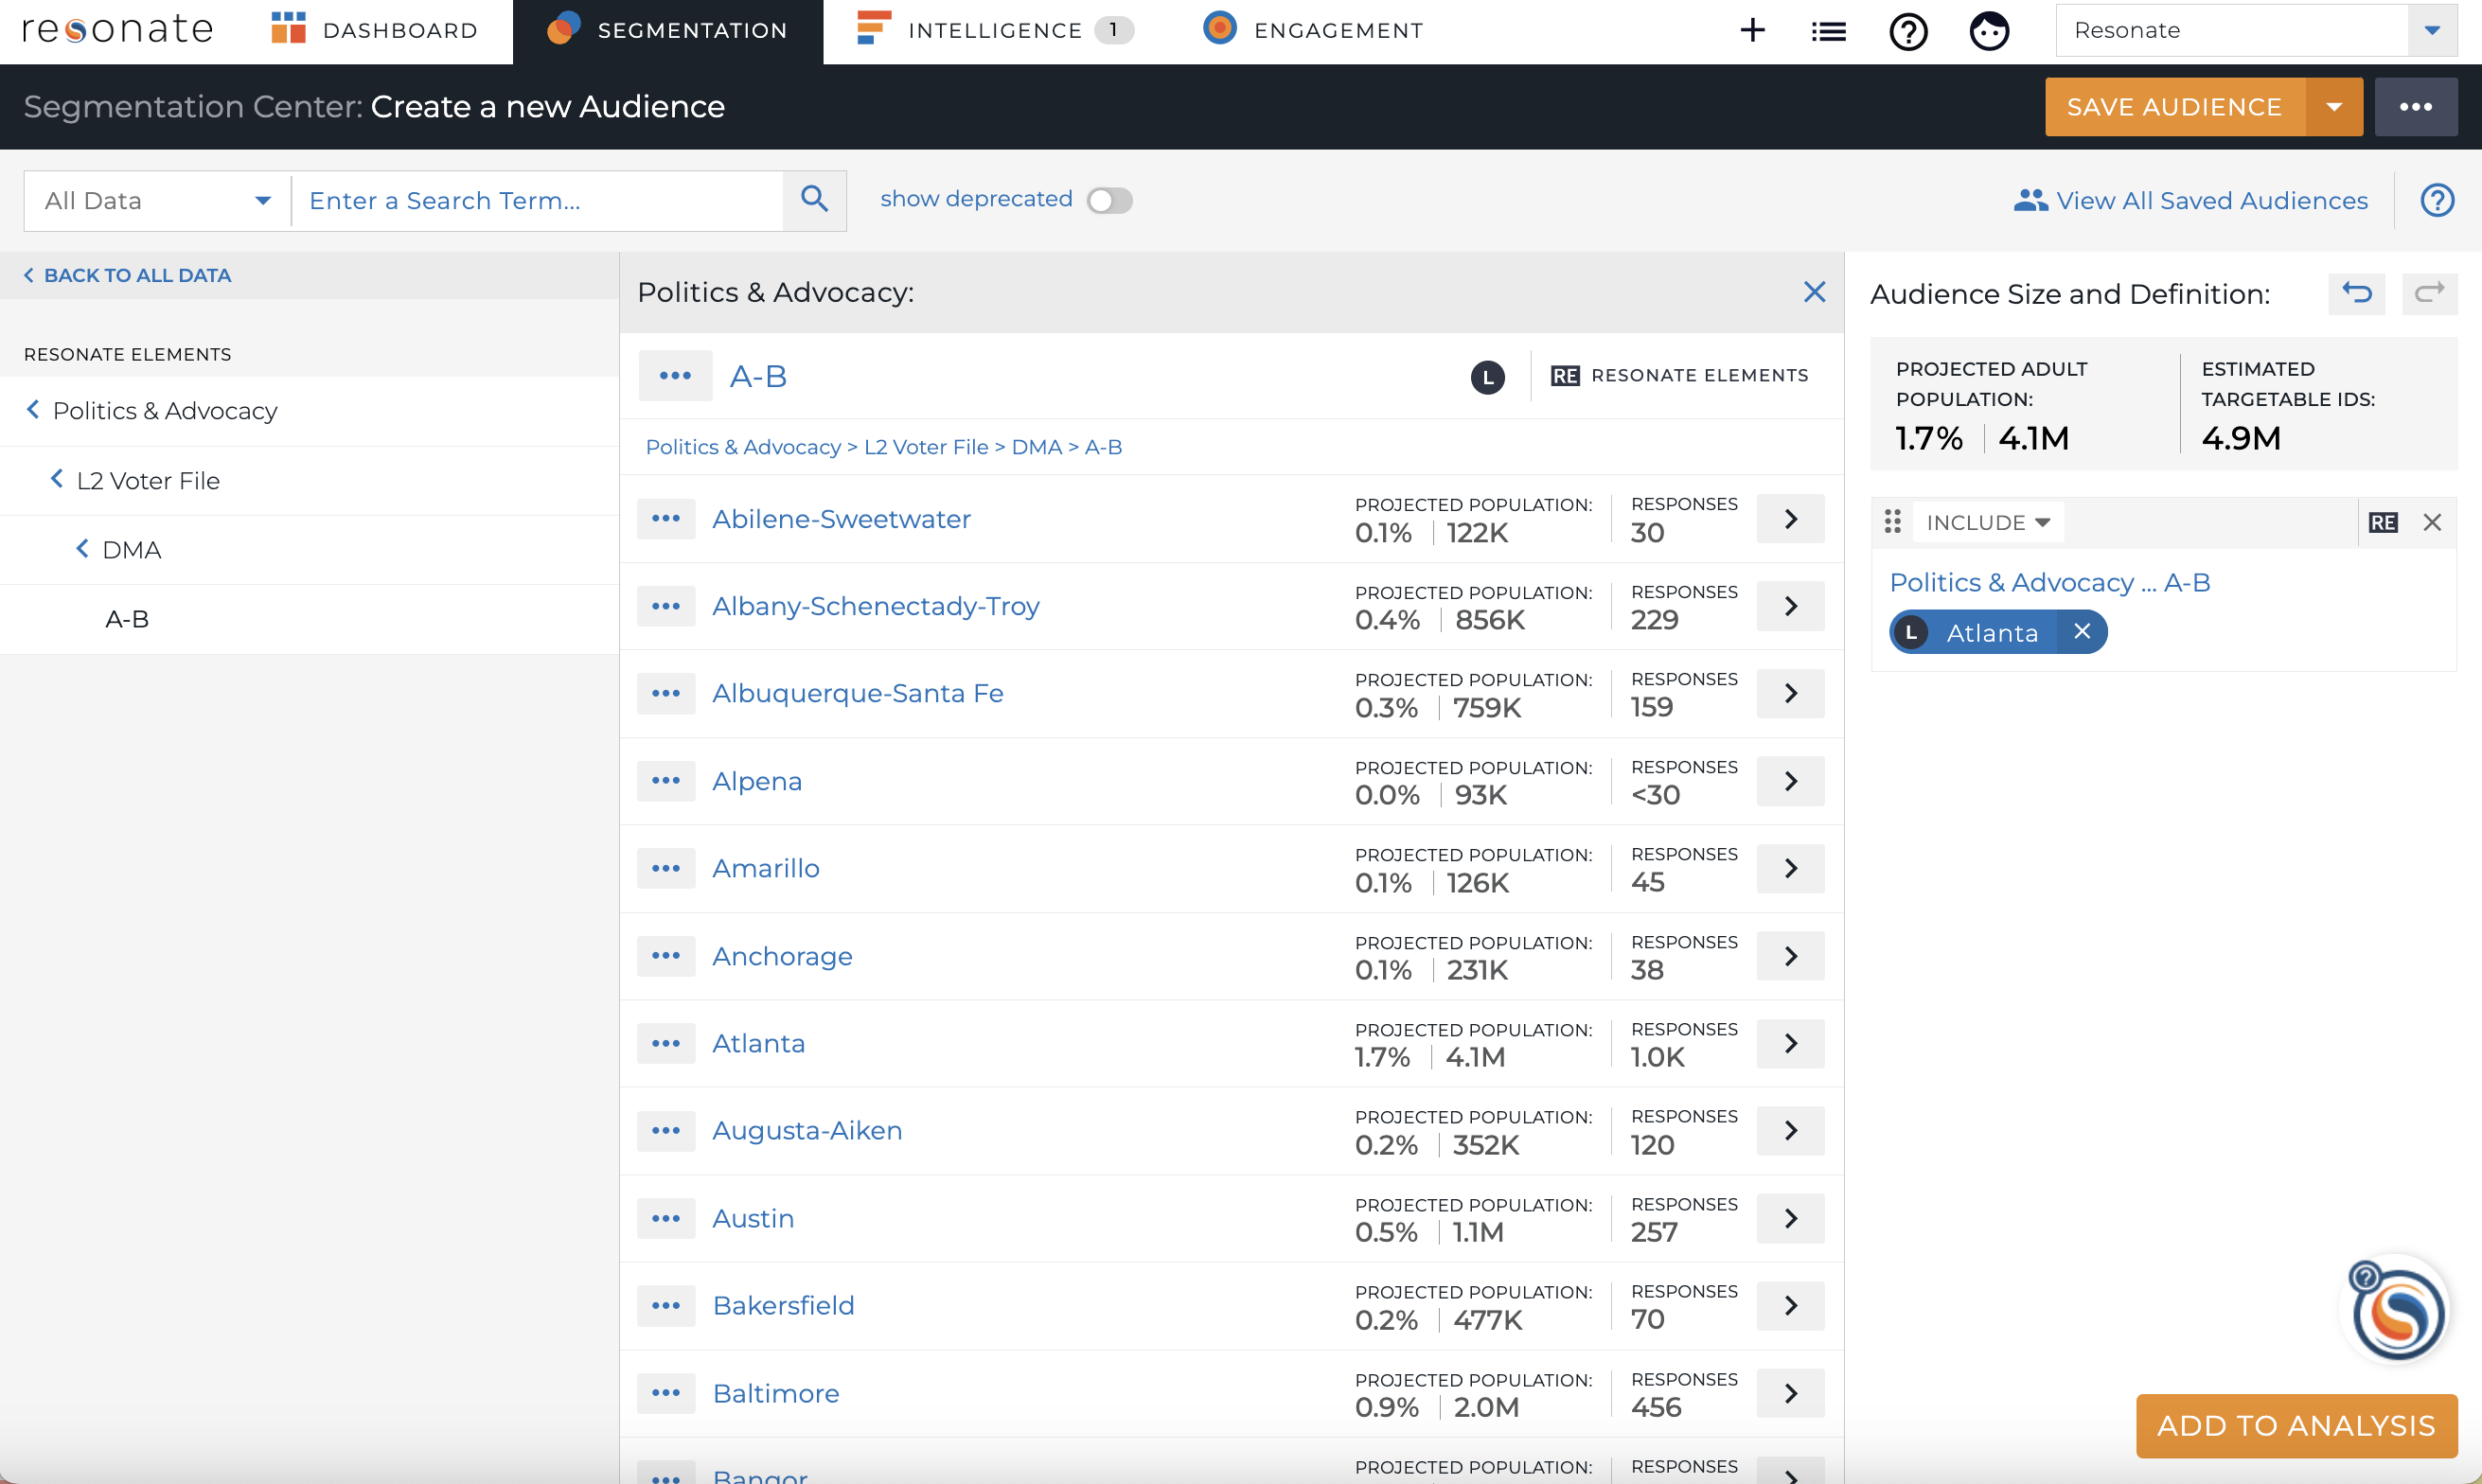The image size is (2482, 1484).
Task: Open options menu for Abilene-Sweetwater
Action: 666,519
